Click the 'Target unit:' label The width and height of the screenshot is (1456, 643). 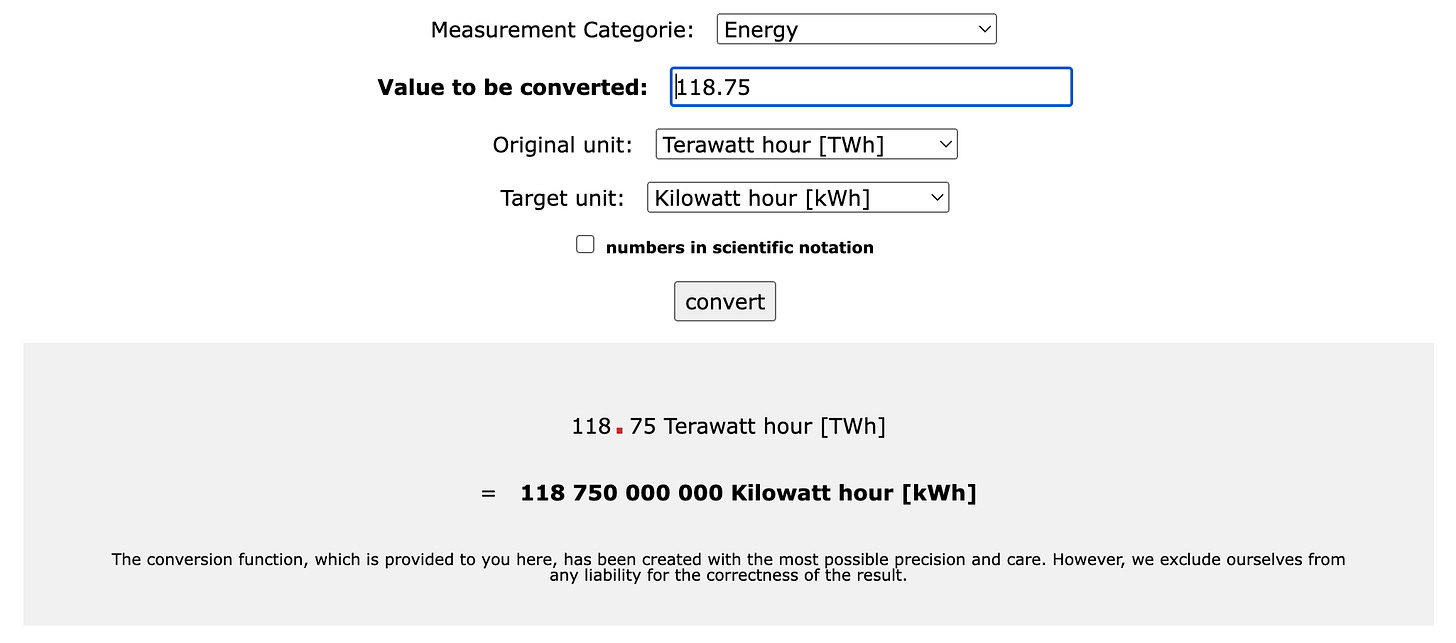(562, 198)
